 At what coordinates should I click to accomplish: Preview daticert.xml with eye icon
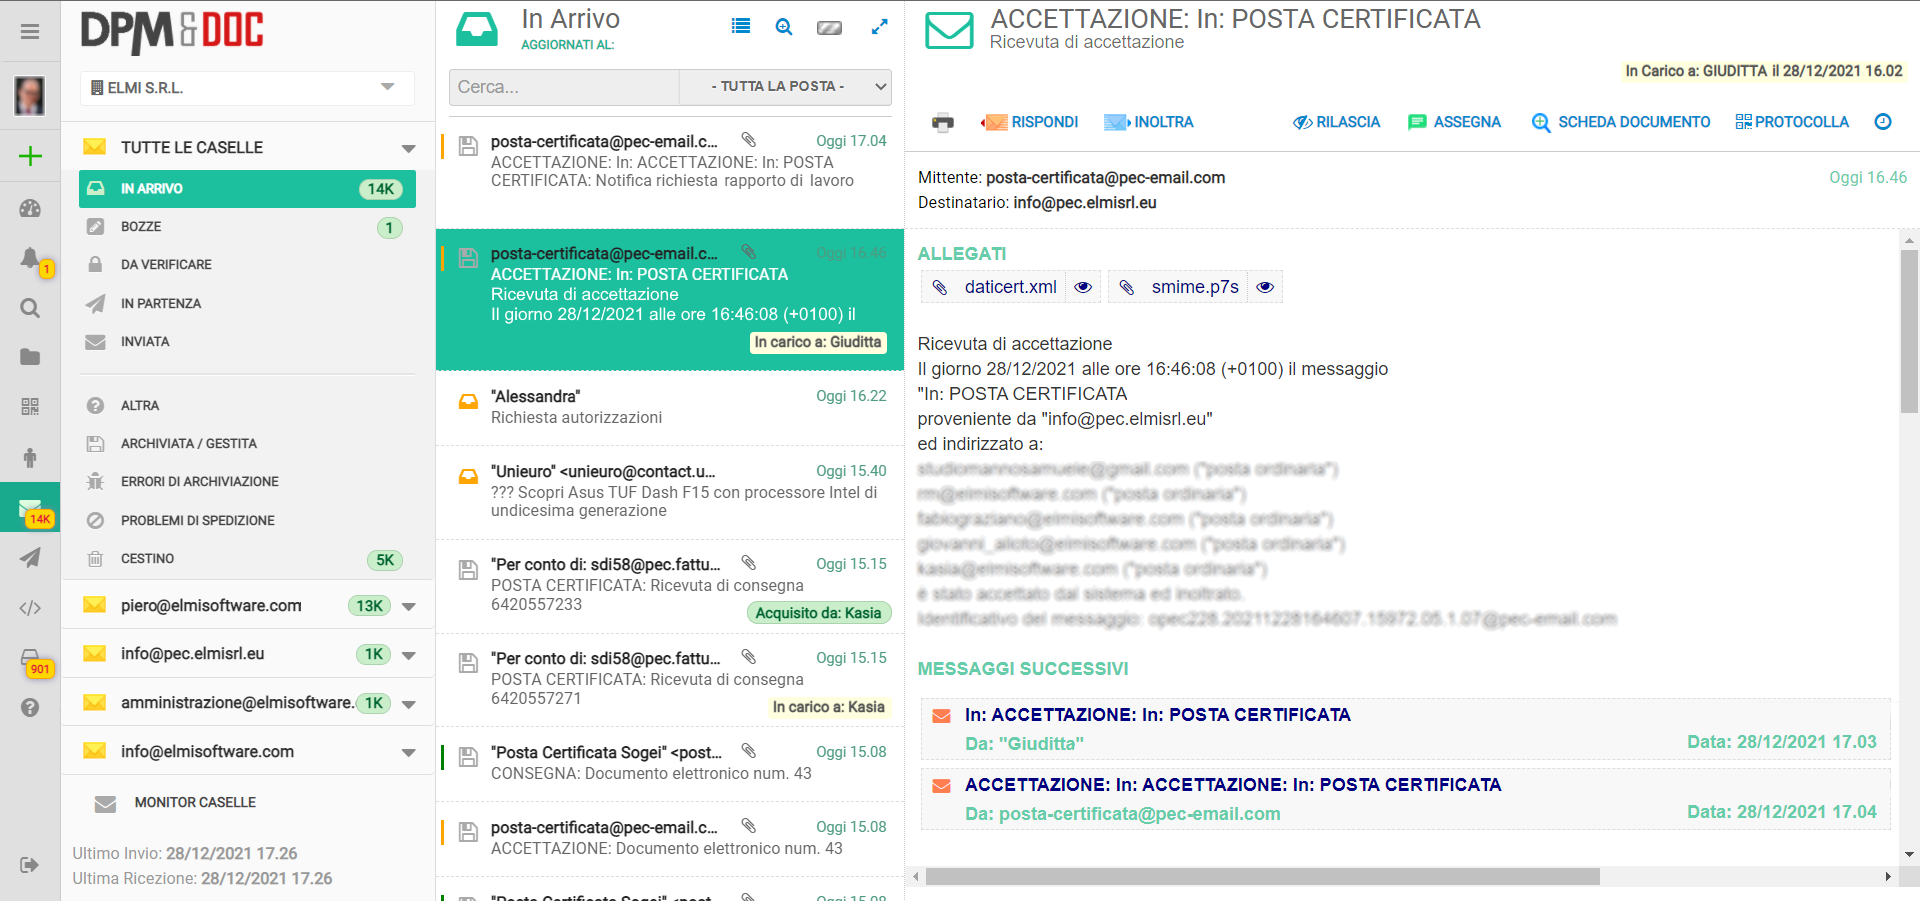click(1083, 287)
